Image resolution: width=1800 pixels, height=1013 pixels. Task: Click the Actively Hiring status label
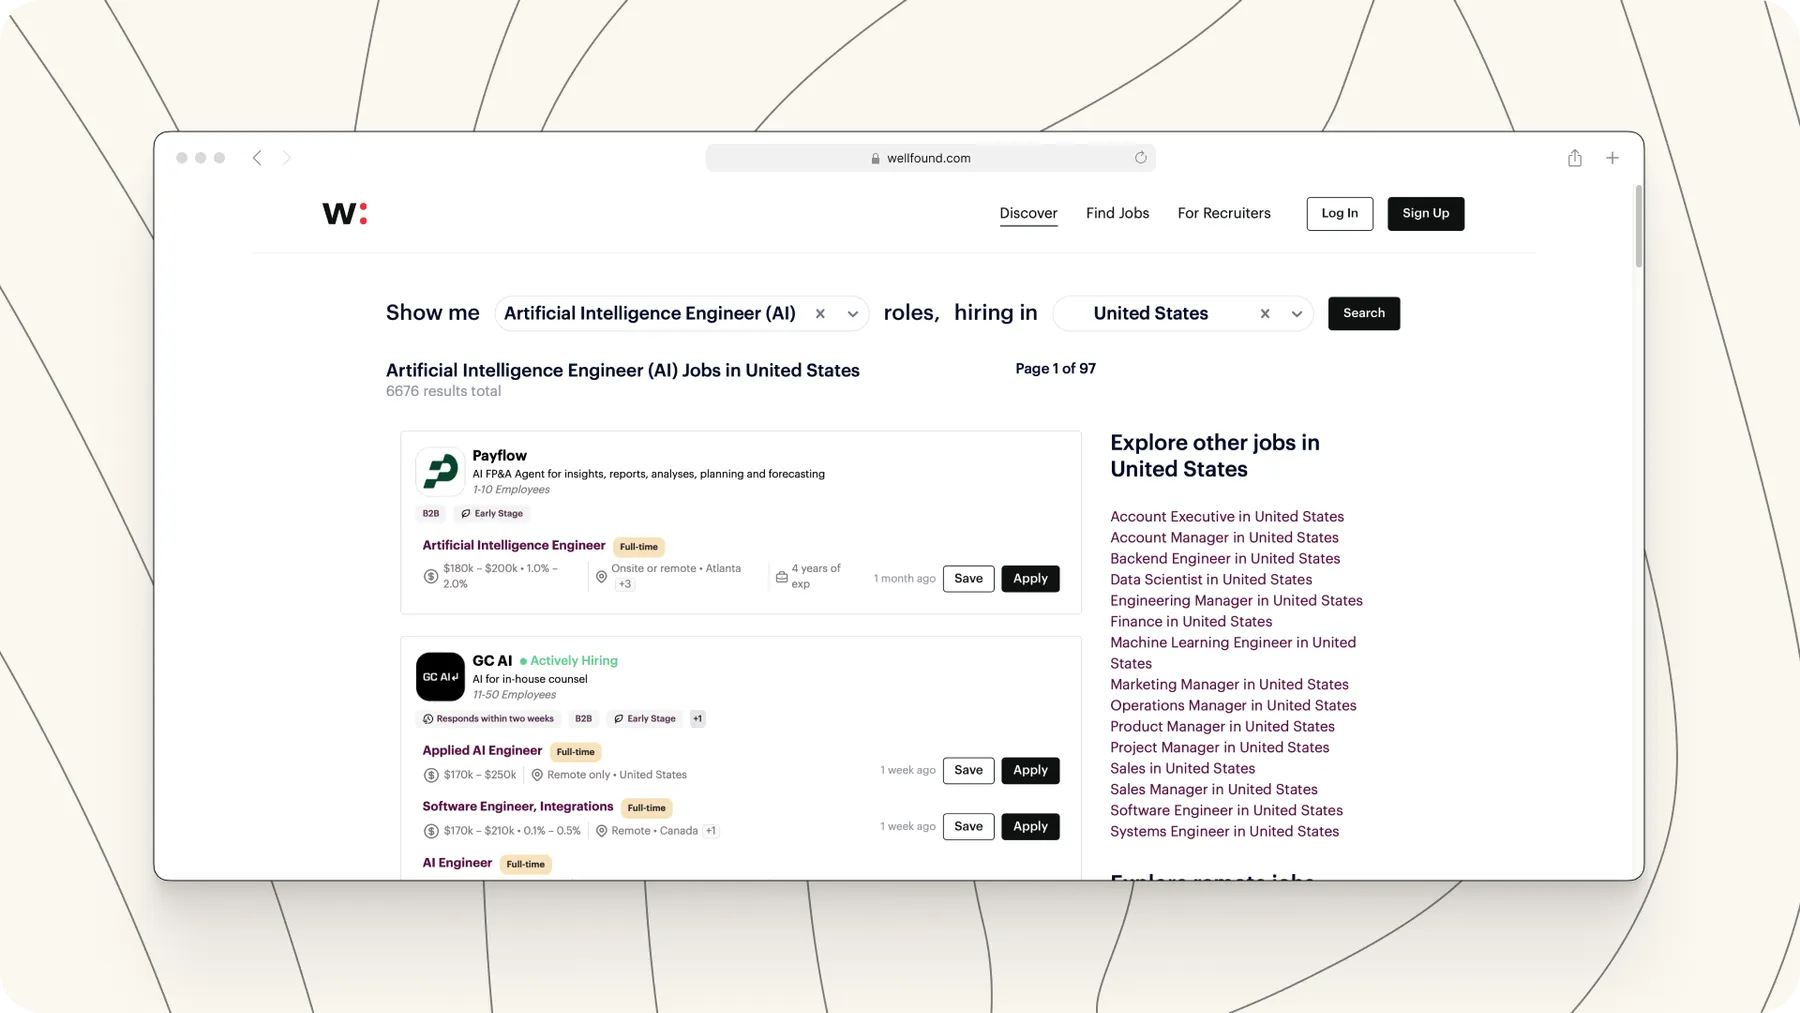tap(569, 661)
